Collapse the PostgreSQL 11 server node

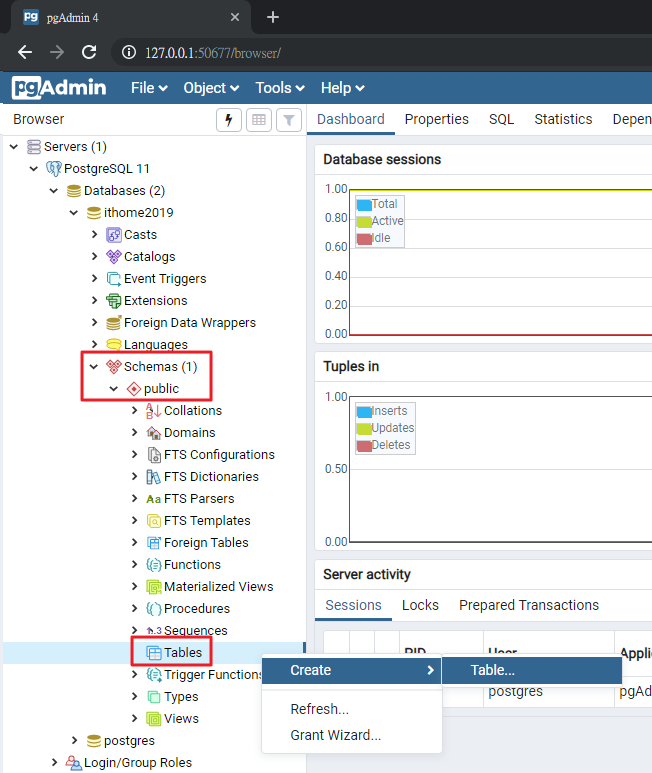(34, 169)
